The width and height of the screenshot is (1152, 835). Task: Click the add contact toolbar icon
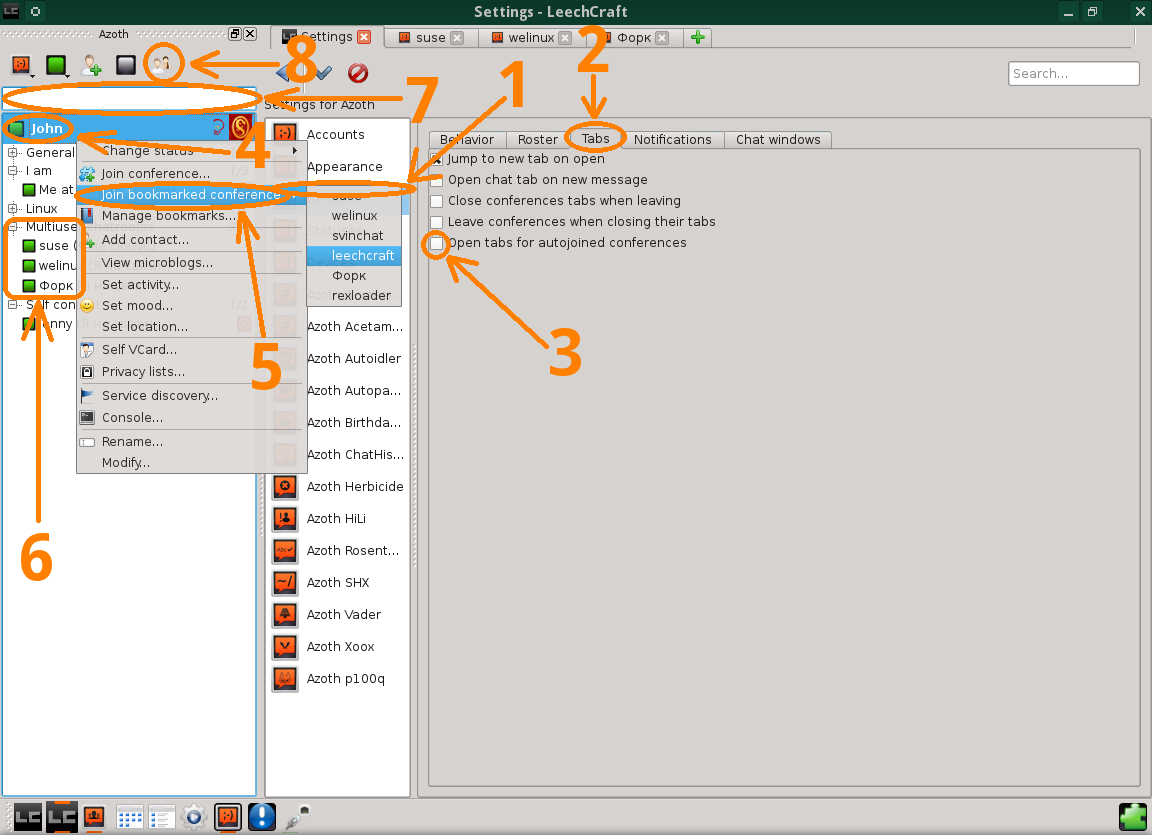click(x=91, y=65)
